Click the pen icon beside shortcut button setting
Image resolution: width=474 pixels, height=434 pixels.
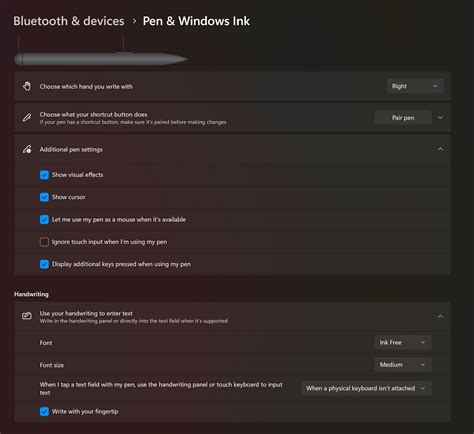click(x=27, y=117)
